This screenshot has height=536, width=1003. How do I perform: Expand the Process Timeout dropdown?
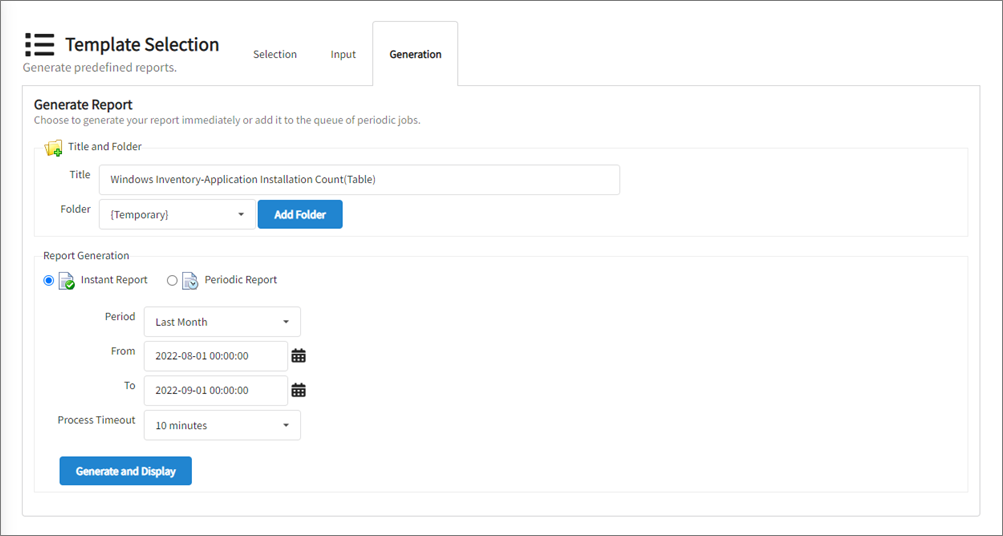222,426
